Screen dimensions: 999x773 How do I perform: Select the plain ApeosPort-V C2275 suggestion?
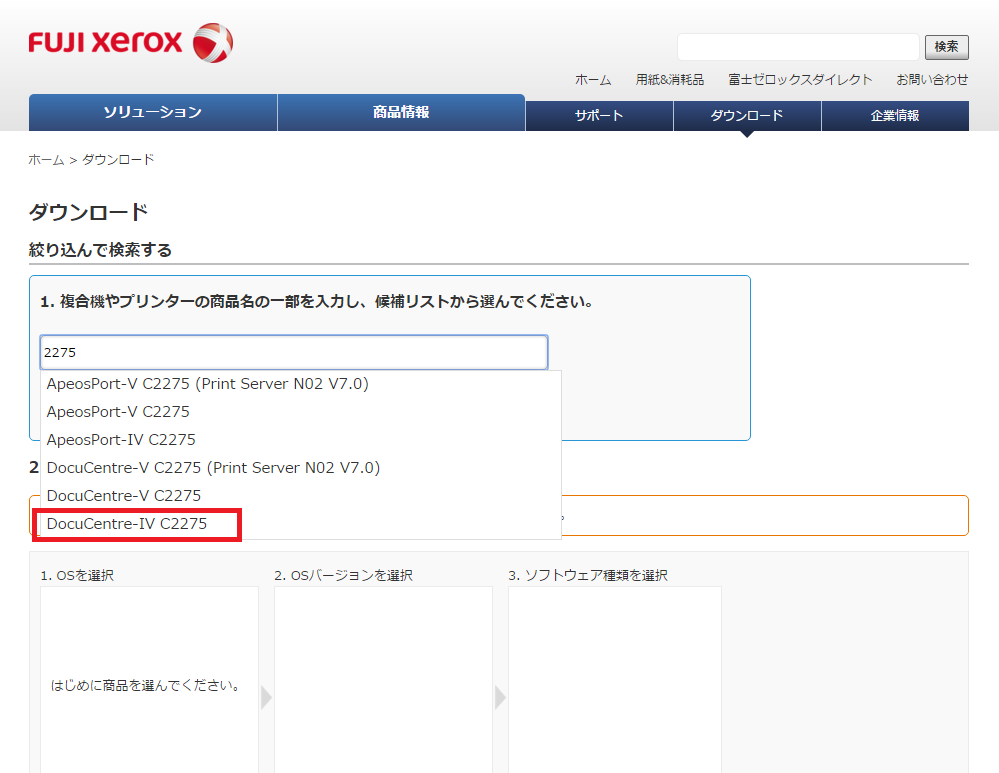coord(118,412)
